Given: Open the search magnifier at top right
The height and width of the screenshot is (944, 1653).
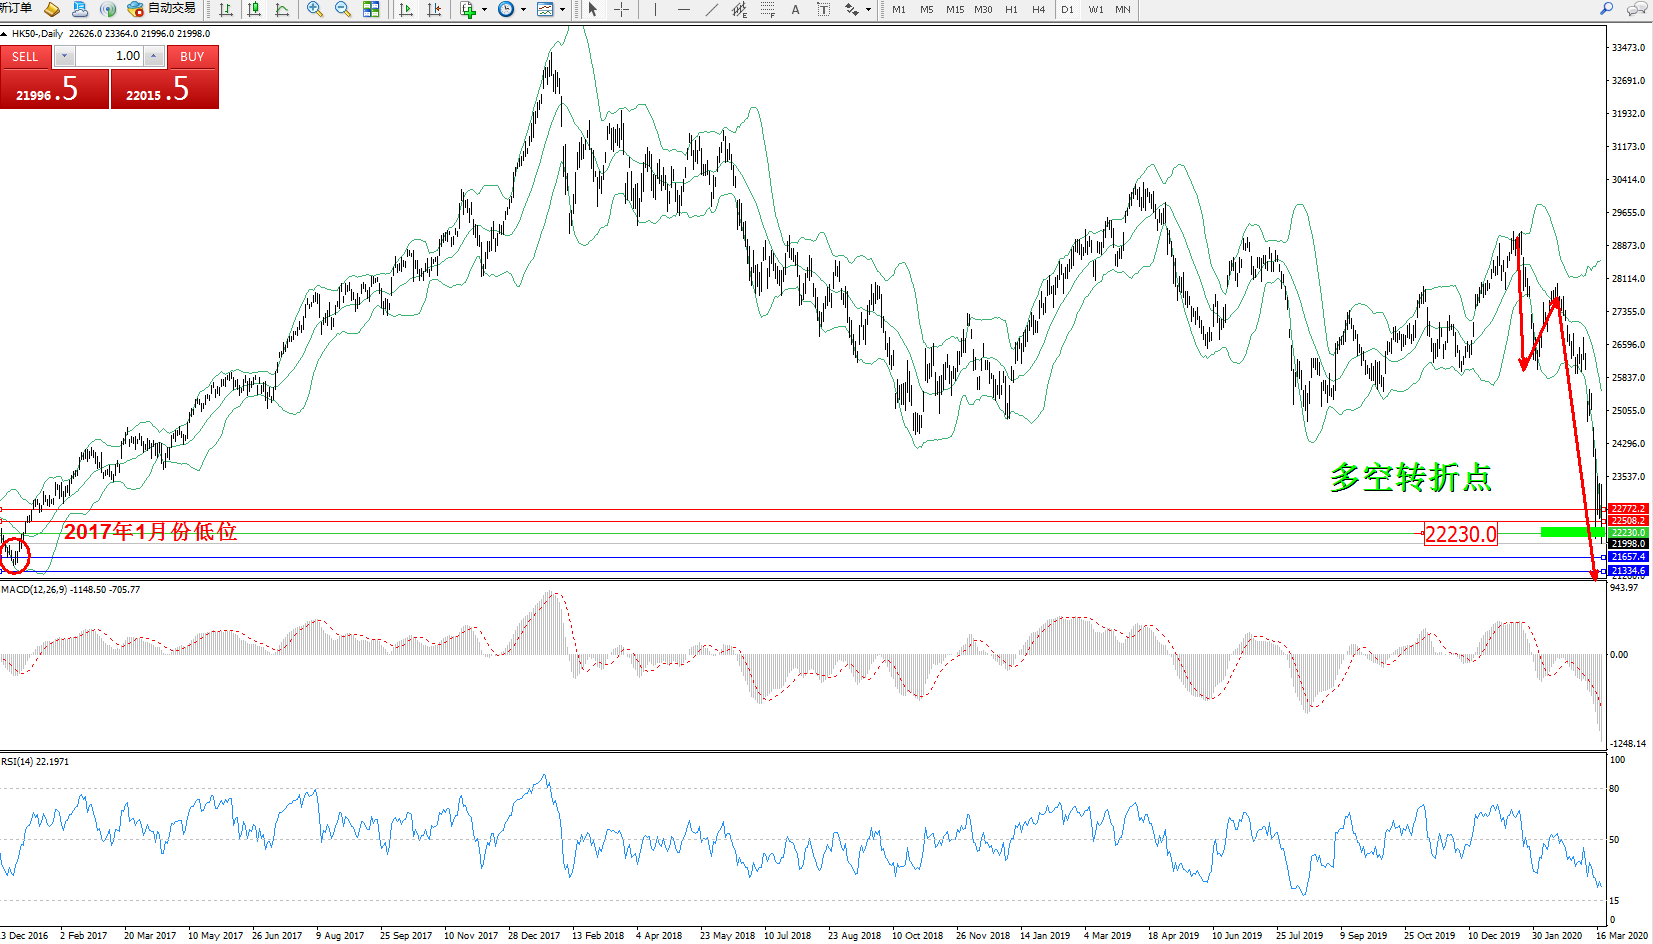Looking at the screenshot, I should point(1606,9).
